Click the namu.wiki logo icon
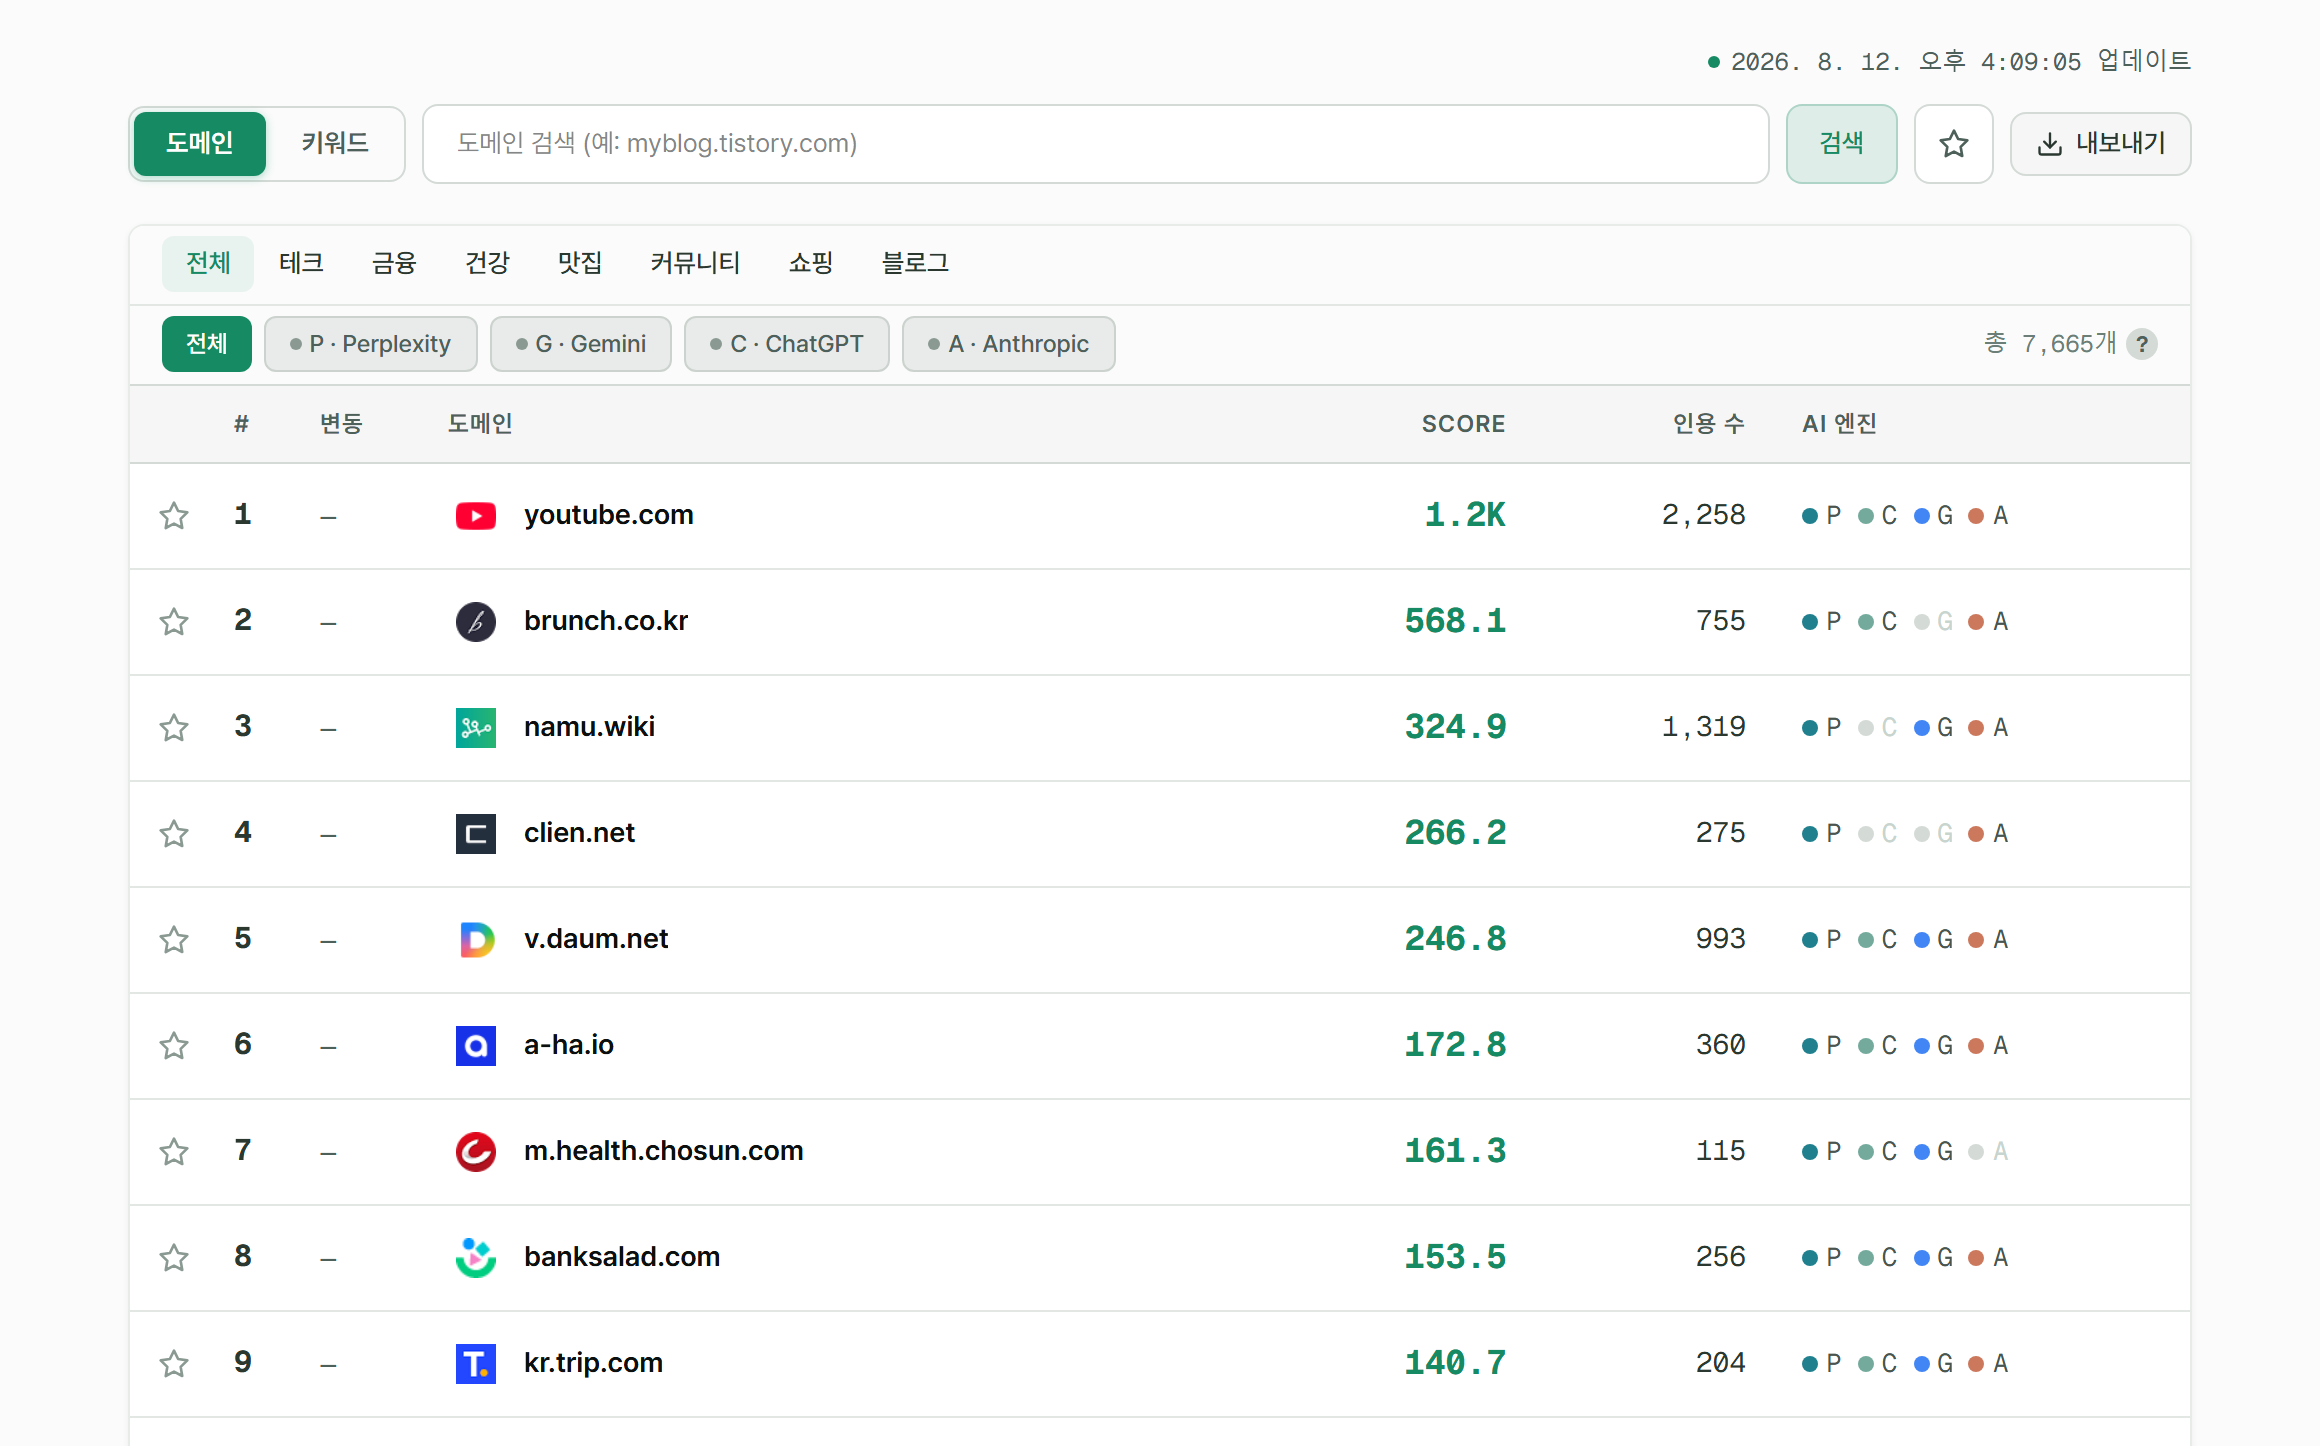The image size is (2320, 1446). pyautogui.click(x=476, y=728)
